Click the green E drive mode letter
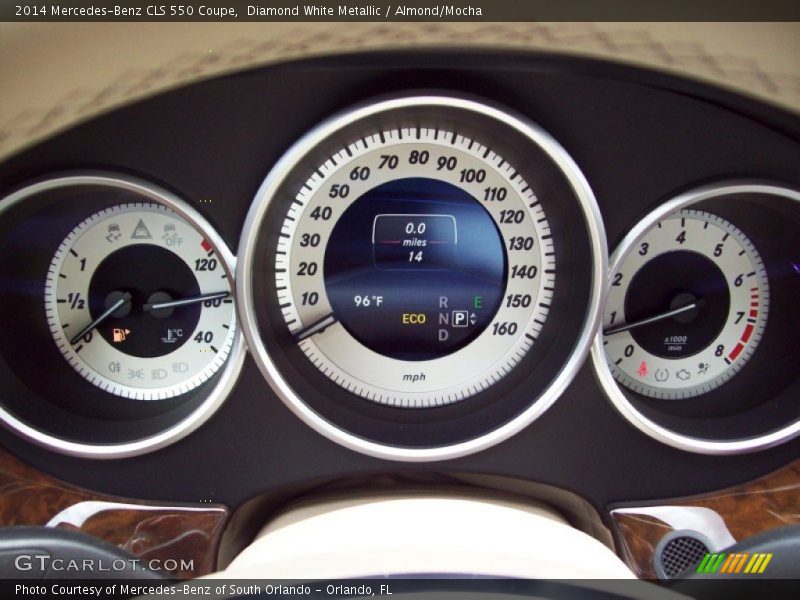 478,302
